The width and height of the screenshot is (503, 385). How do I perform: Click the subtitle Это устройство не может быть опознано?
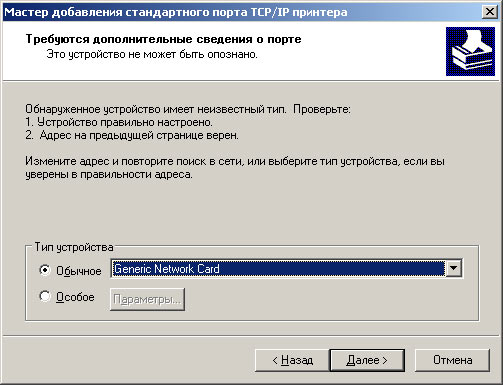152,54
